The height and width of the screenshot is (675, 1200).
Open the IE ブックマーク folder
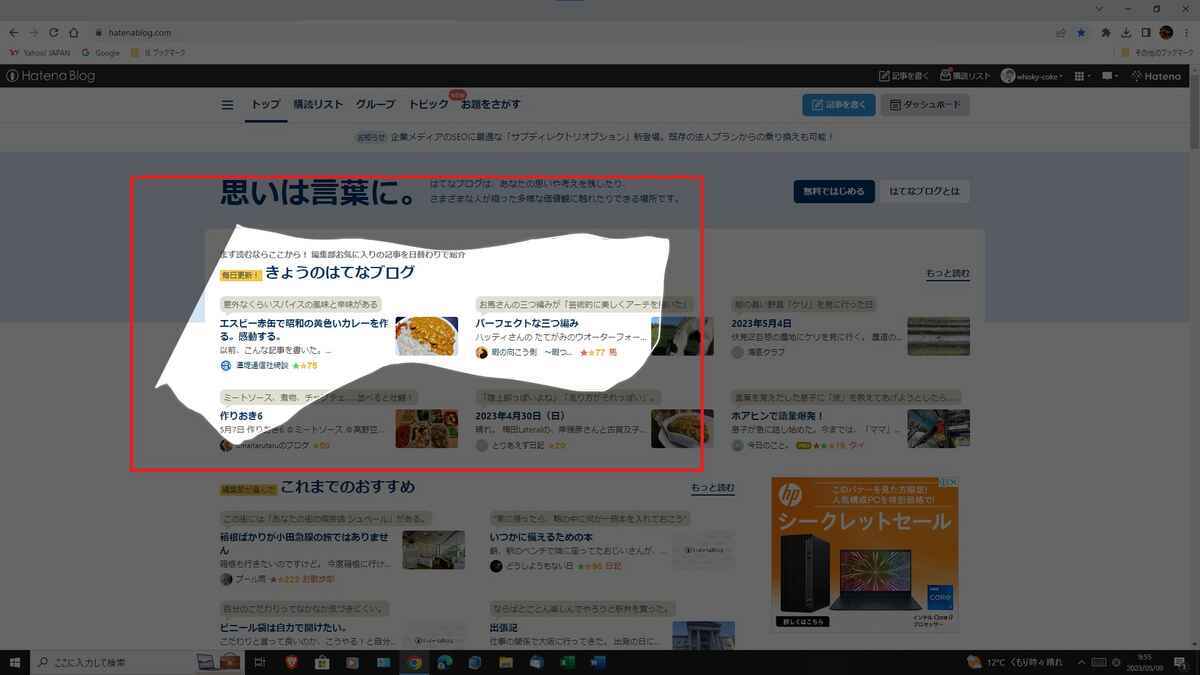click(158, 52)
